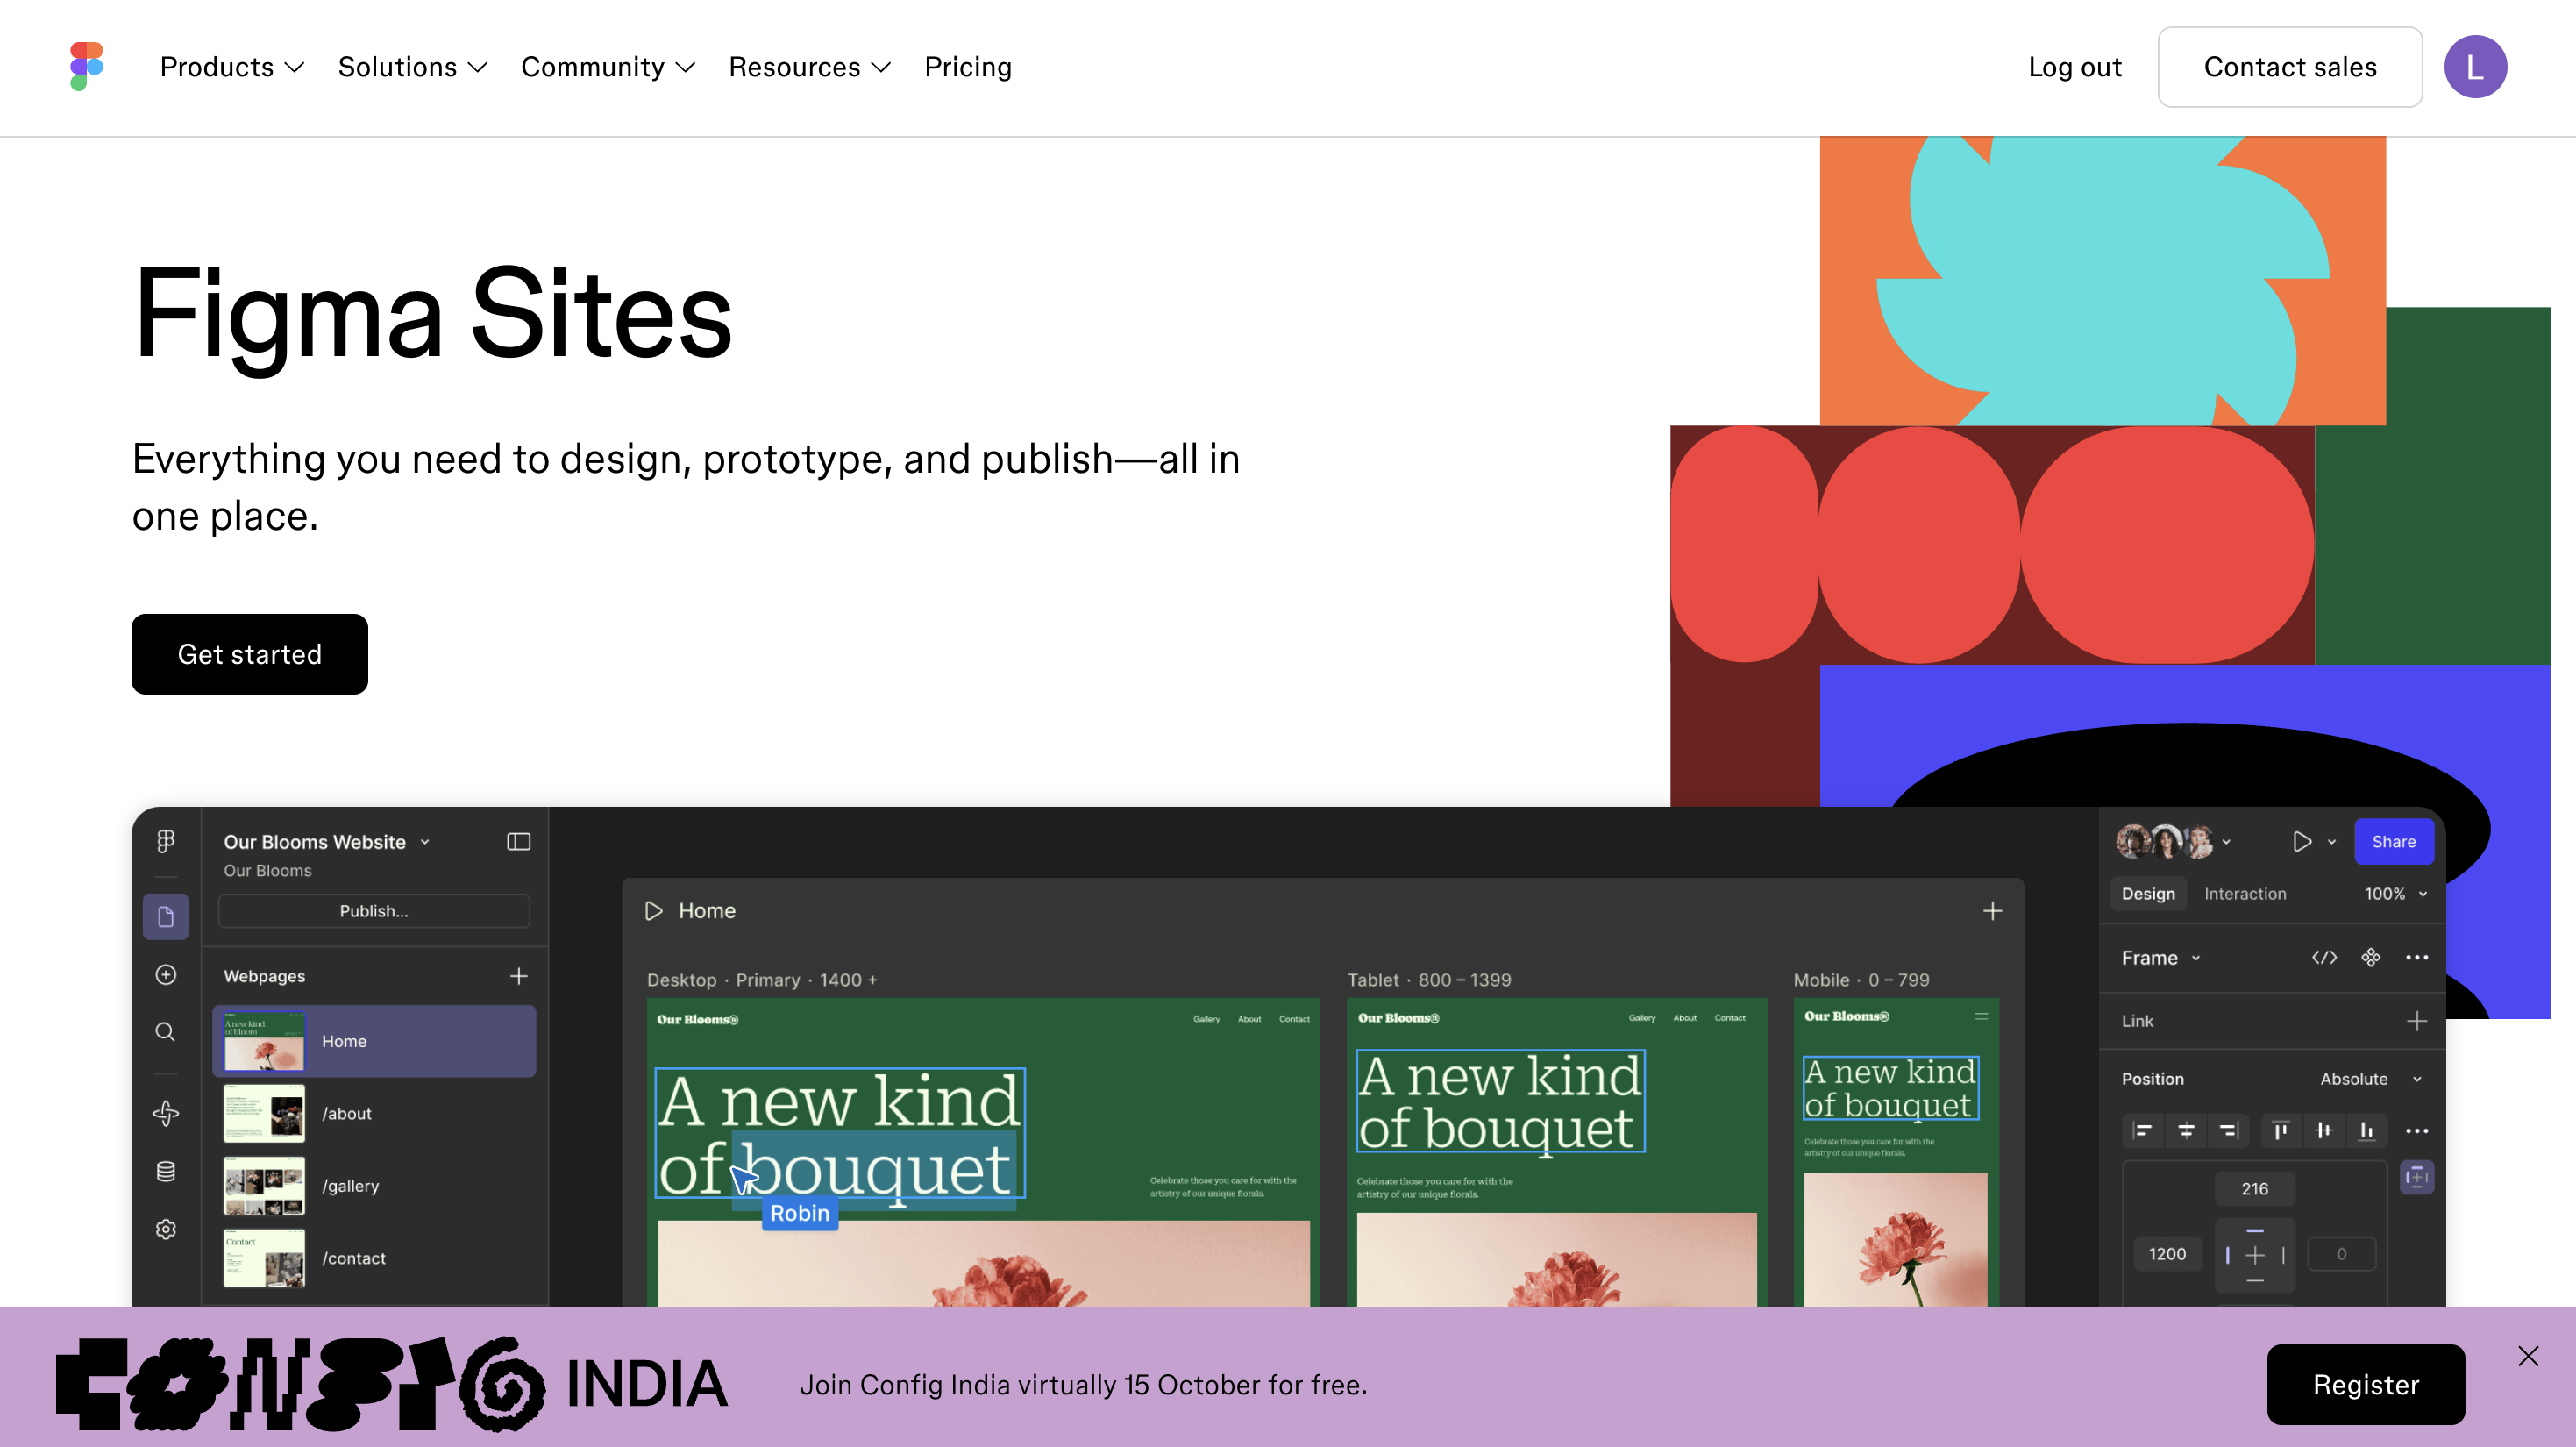
Task: Click the 0 right constraint field
Action: tap(2341, 1254)
